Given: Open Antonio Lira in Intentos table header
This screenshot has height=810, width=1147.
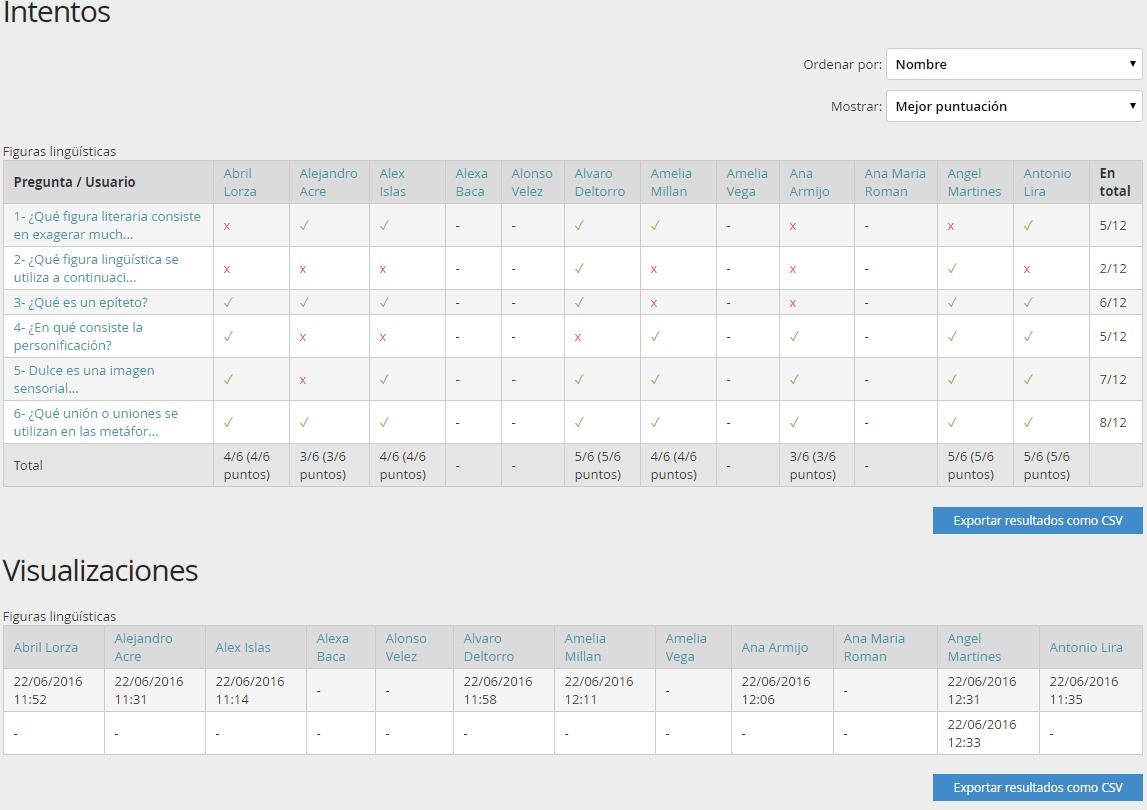Looking at the screenshot, I should tap(1047, 182).
